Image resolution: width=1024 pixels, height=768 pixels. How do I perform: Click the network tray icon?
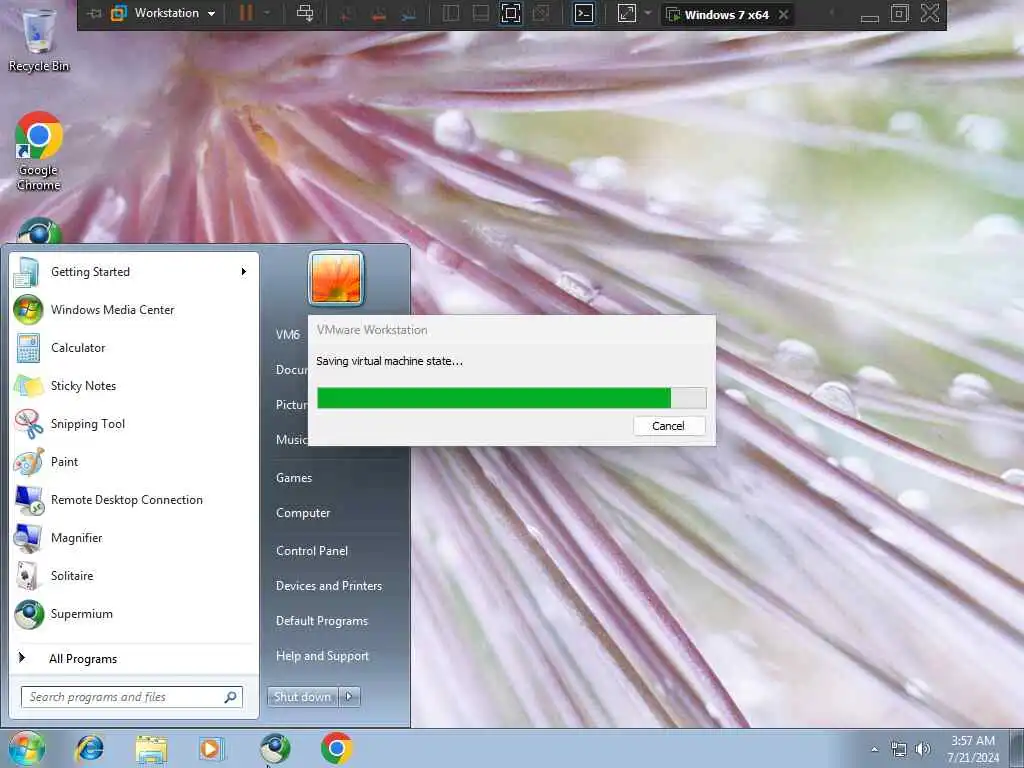[x=899, y=750]
